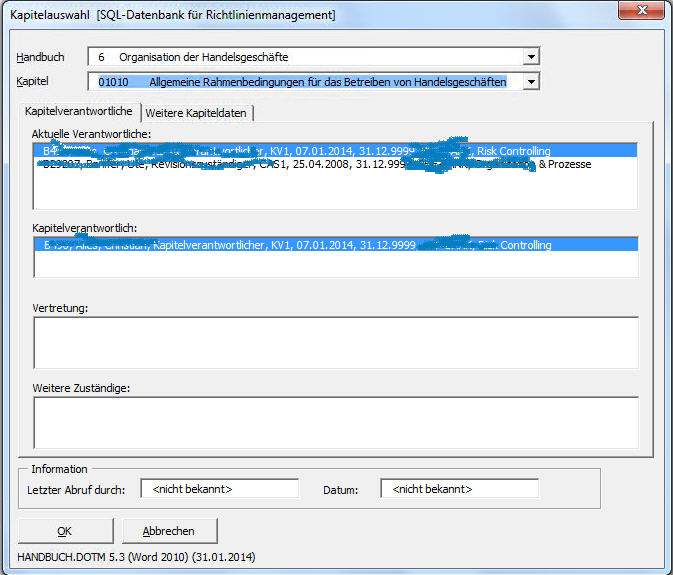Click inside the empty Vertretung list box
Viewport: 673px width, 575px height.
click(x=335, y=343)
